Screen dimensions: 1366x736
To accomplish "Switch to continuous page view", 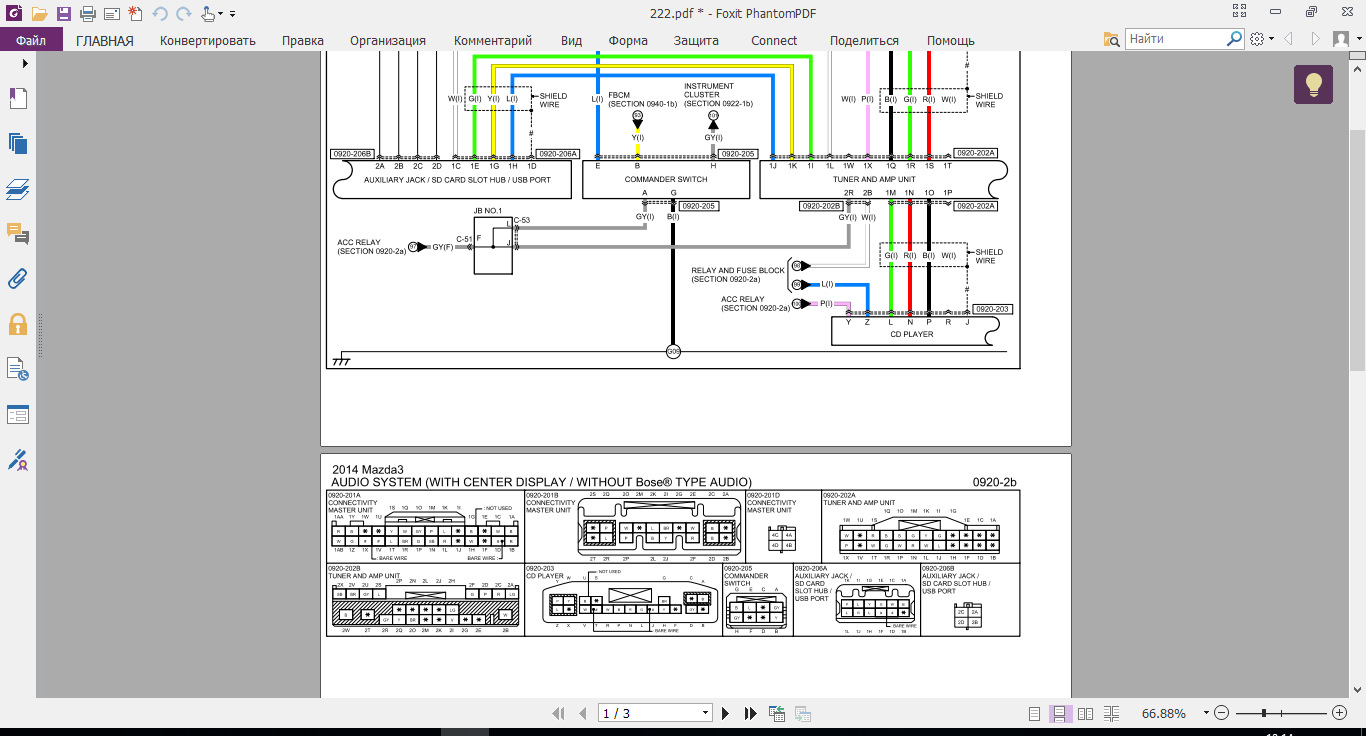I will pyautogui.click(x=1059, y=713).
